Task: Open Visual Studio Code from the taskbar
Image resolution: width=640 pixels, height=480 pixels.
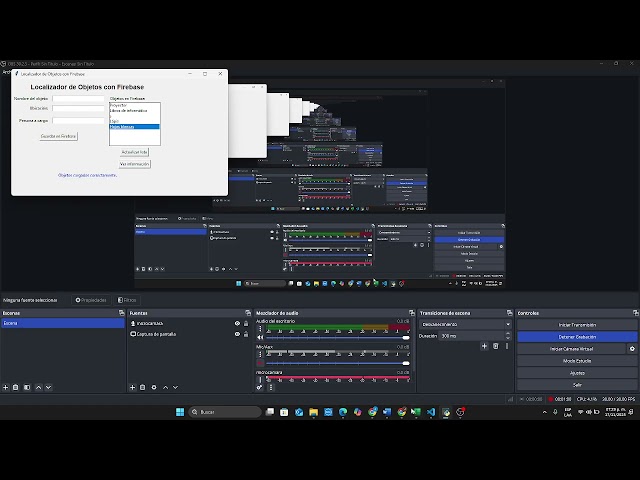Action: (431, 412)
